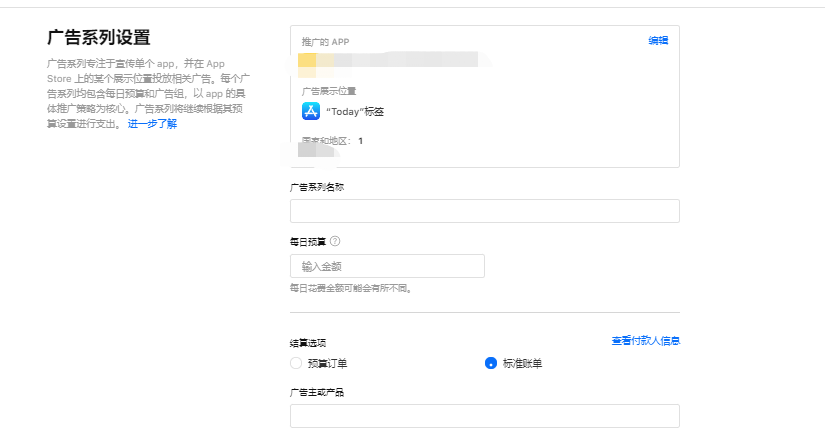This screenshot has width=825, height=439.
Task: Click the "Today"标签 placement text
Action: (355, 112)
